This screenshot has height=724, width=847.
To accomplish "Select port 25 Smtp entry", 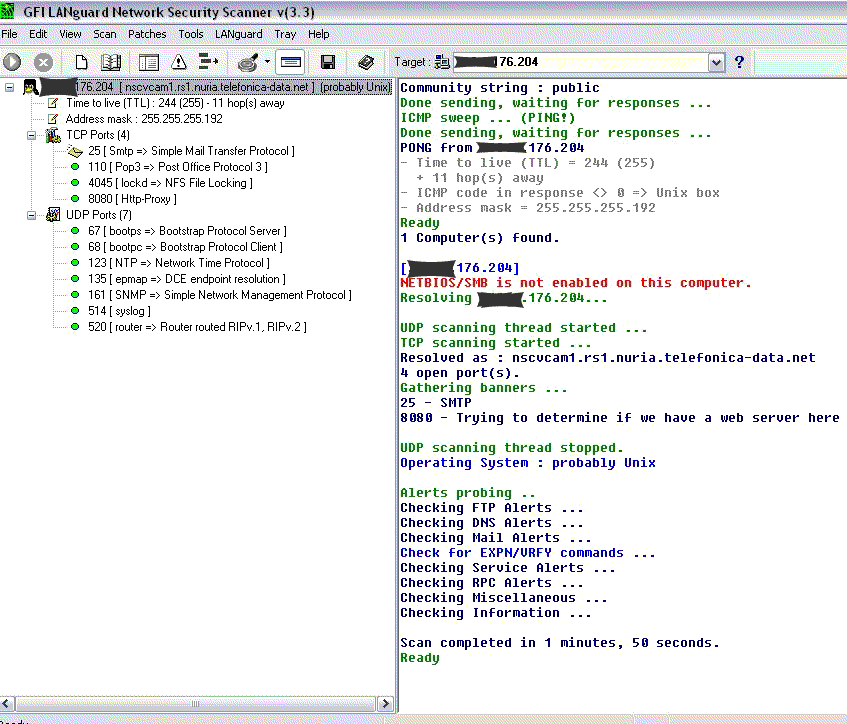I will click(x=191, y=151).
